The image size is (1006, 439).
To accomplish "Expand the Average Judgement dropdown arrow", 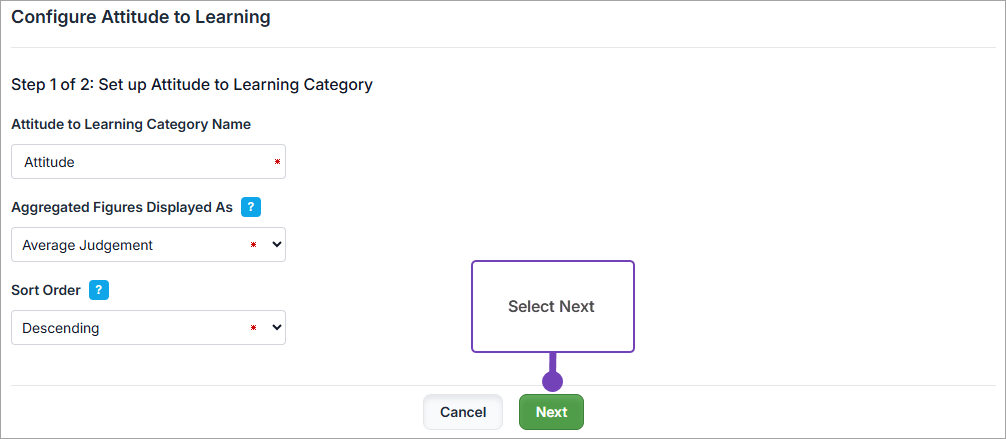I will tap(276, 244).
